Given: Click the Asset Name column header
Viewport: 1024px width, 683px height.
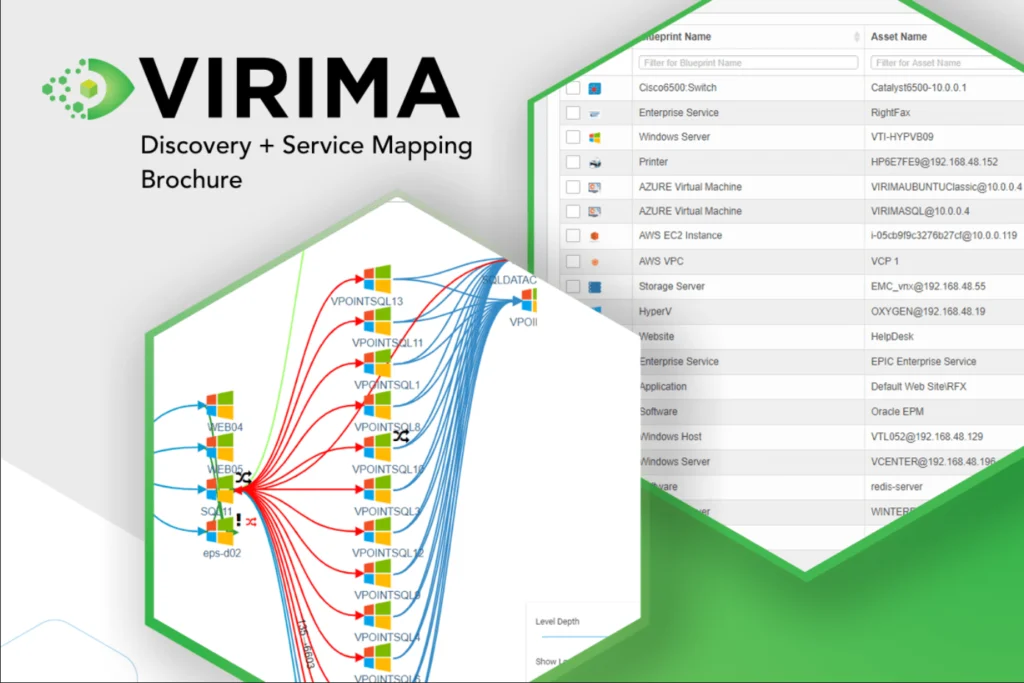Looking at the screenshot, I should click(x=899, y=37).
